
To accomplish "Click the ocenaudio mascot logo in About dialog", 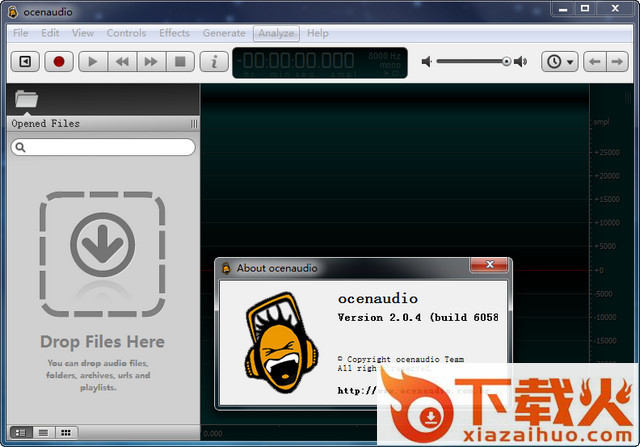I will click(x=282, y=342).
